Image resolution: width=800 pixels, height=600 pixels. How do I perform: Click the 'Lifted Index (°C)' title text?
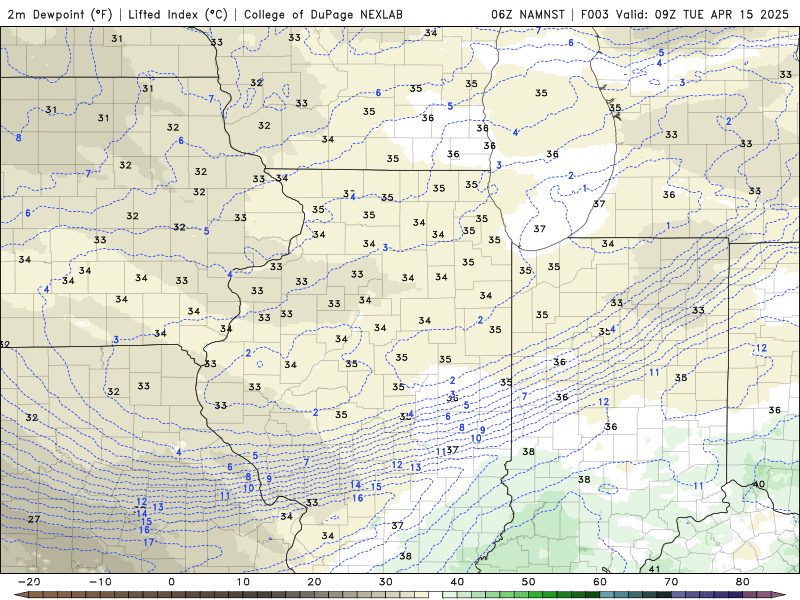[x=178, y=14]
